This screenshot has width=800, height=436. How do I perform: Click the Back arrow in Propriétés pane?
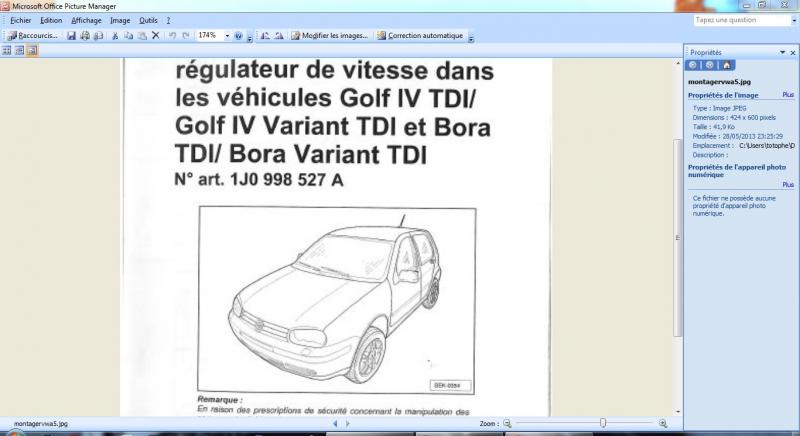click(693, 65)
